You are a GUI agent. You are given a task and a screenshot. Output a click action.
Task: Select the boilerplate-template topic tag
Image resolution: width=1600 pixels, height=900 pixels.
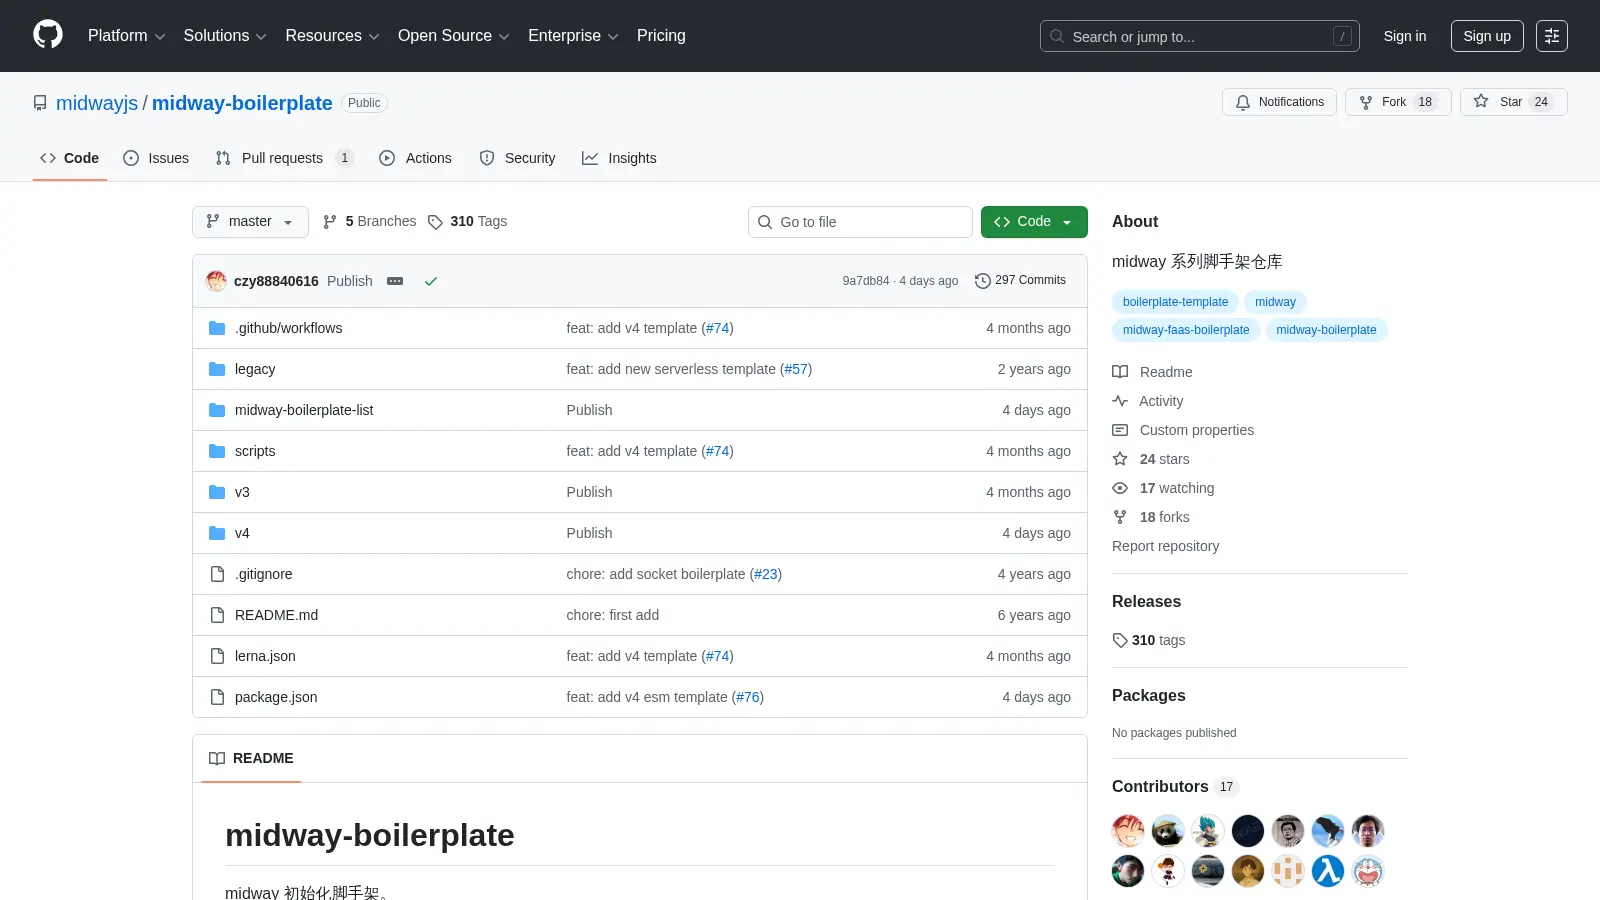[1175, 302]
